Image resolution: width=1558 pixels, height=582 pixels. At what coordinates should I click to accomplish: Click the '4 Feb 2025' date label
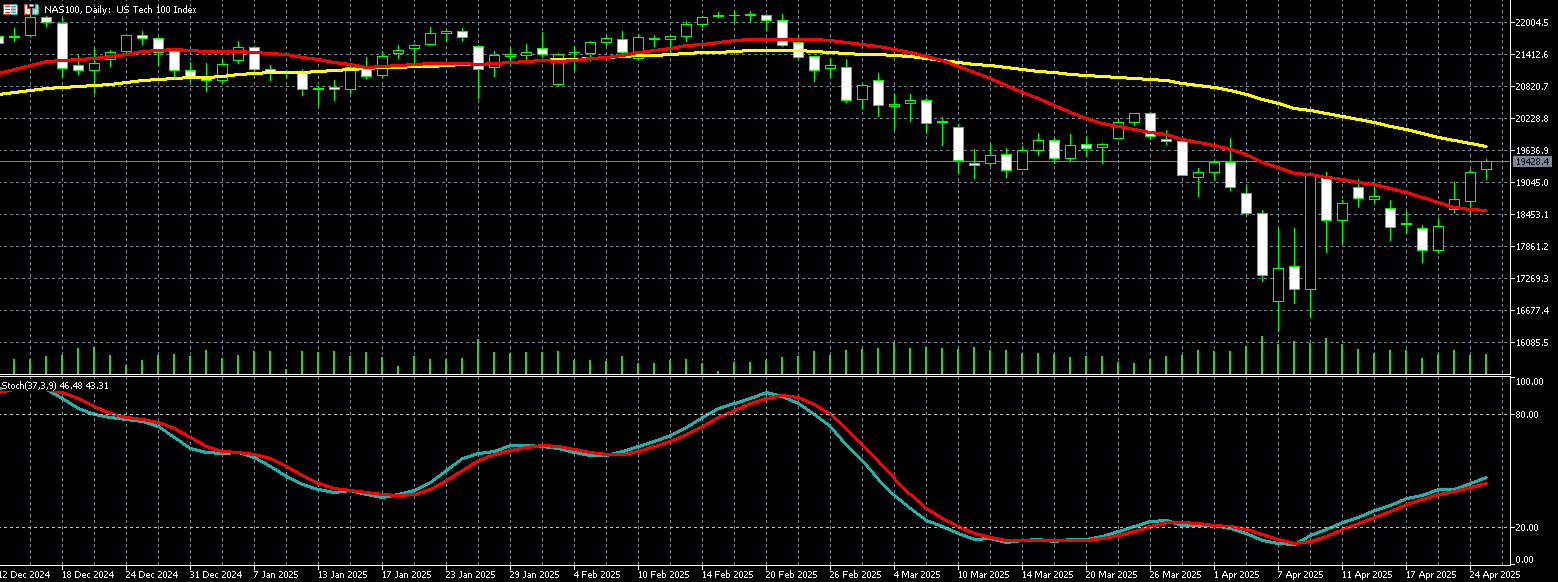[597, 576]
